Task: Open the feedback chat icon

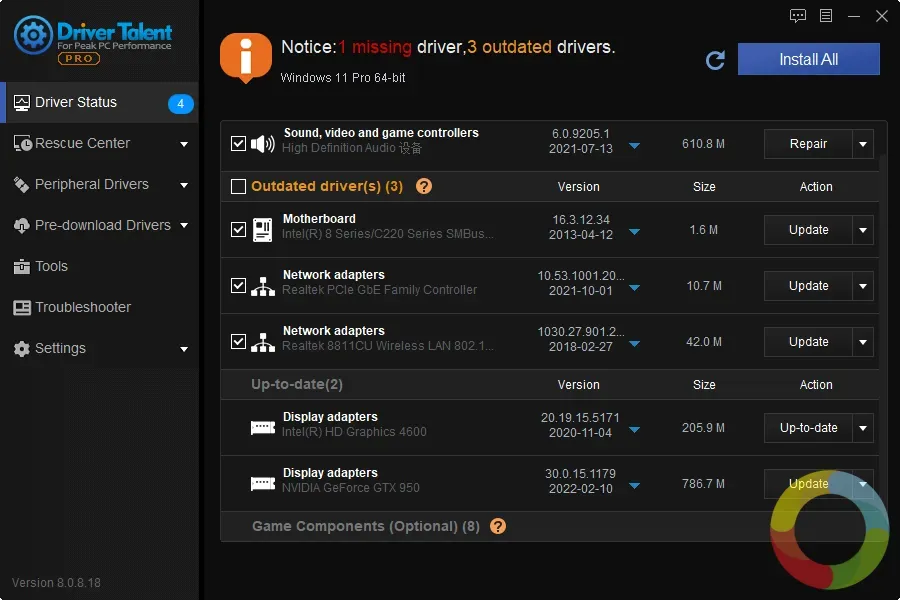Action: pyautogui.click(x=798, y=16)
